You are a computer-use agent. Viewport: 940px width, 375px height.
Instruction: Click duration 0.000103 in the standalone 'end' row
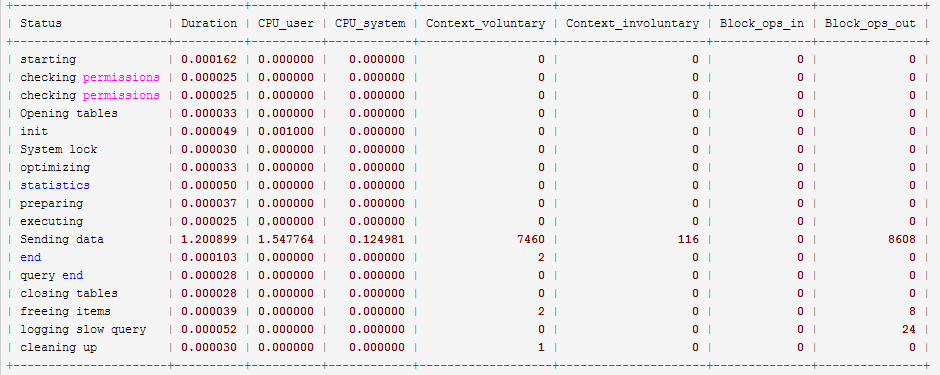pyautogui.click(x=209, y=257)
